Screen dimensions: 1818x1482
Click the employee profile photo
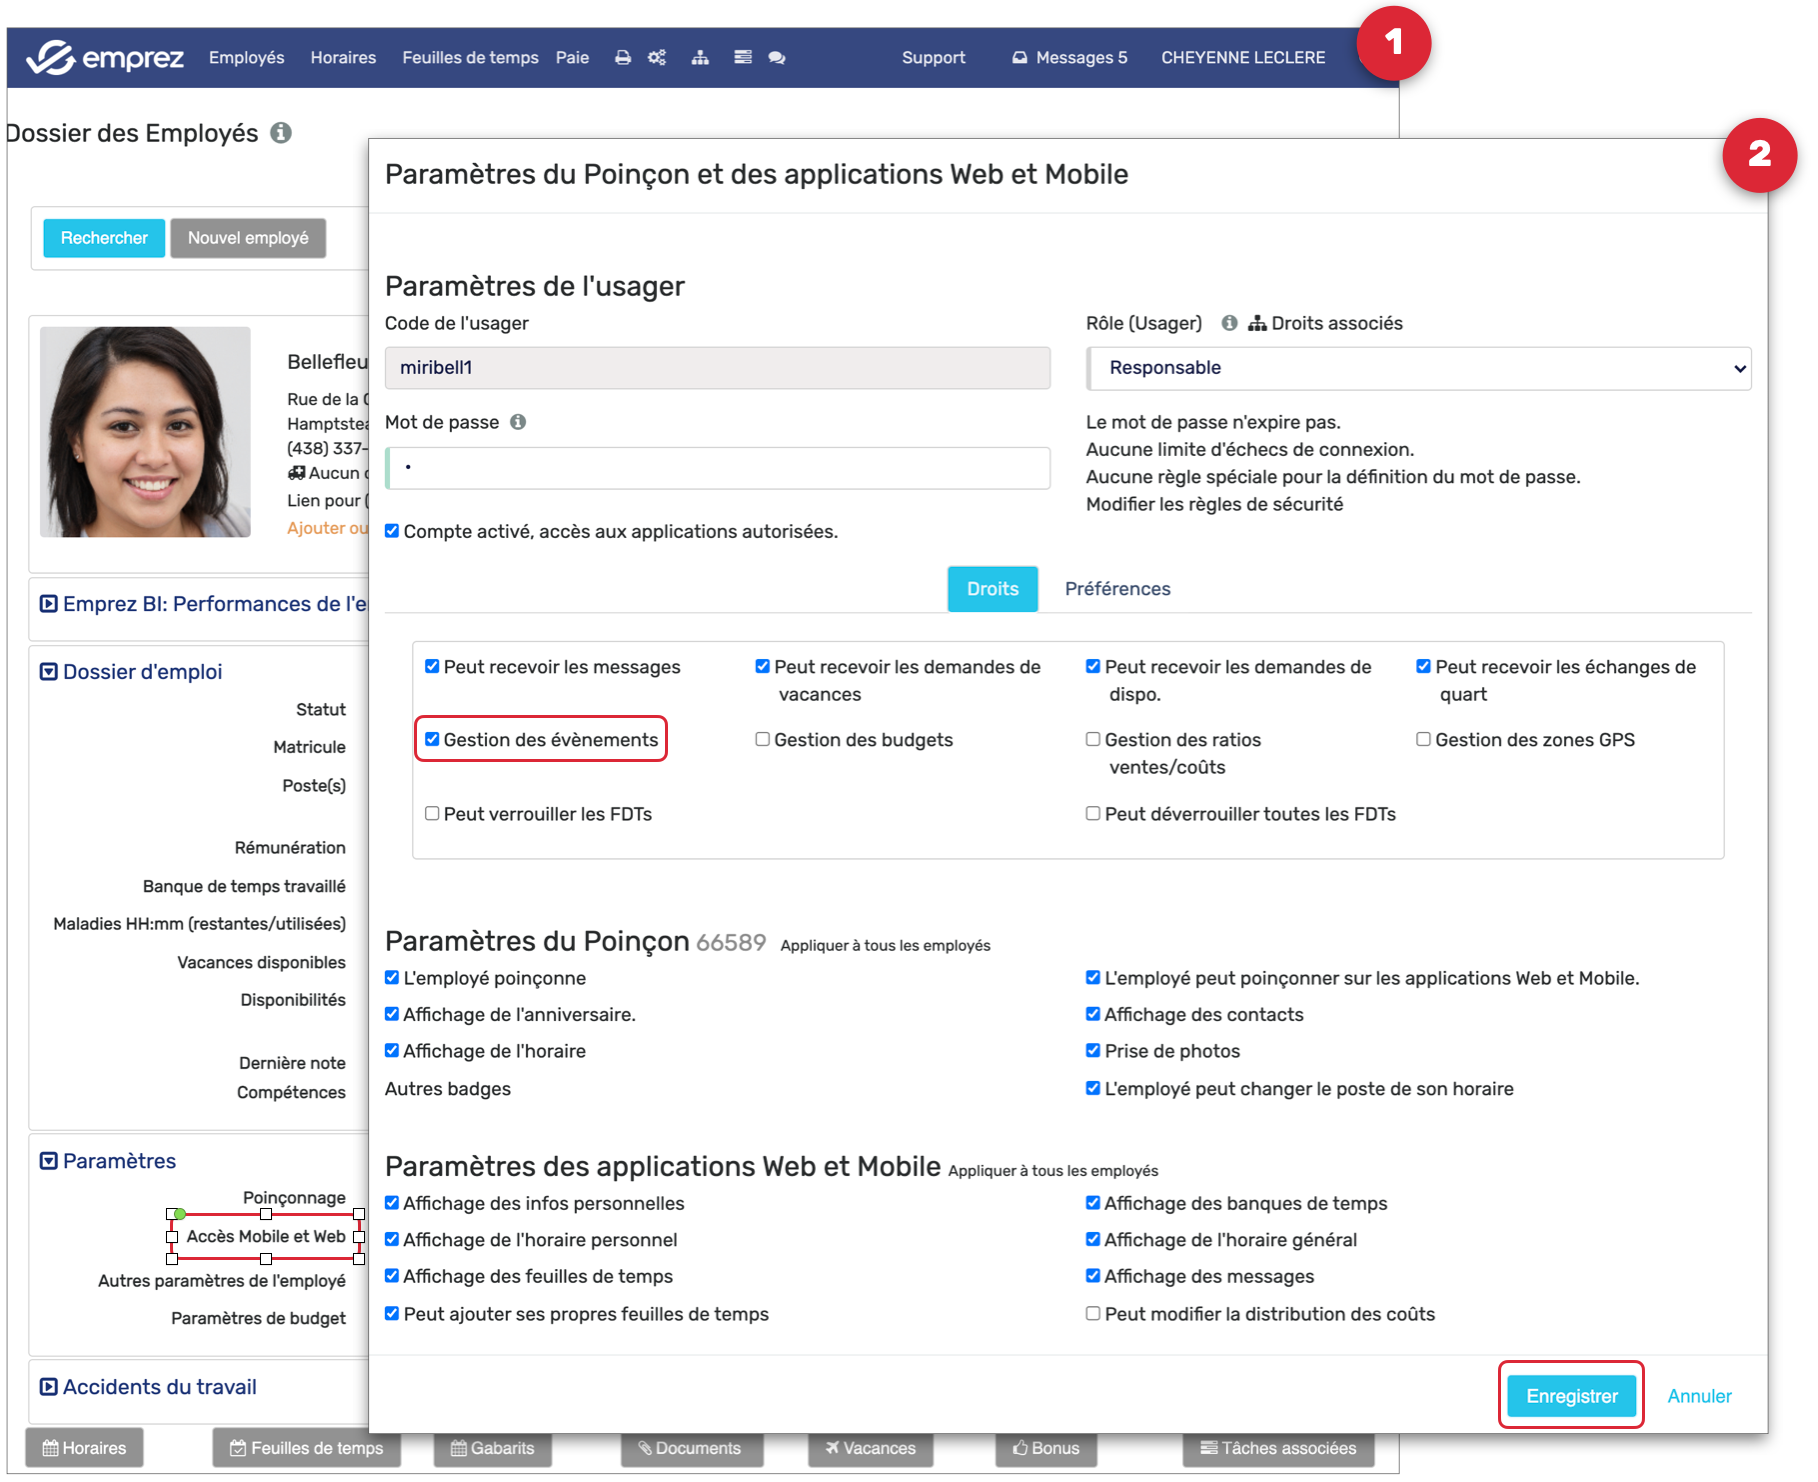(x=145, y=432)
